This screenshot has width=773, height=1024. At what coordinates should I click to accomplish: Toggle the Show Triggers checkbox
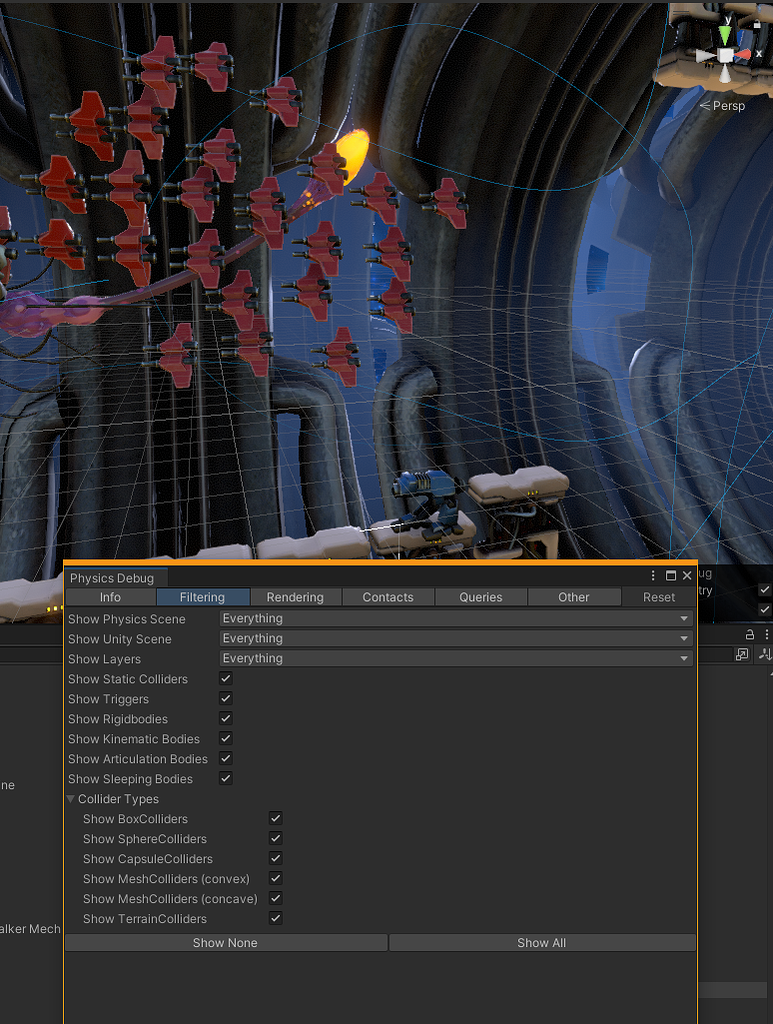tap(225, 699)
